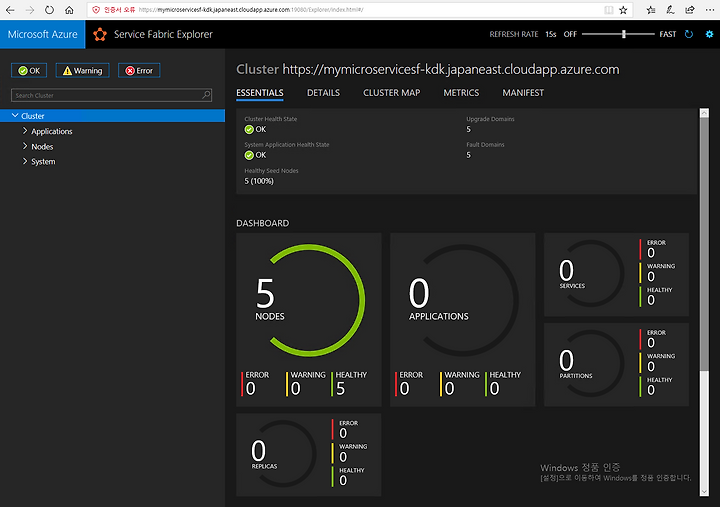
Task: Click the Cluster Health State OK value
Action: coord(255,130)
